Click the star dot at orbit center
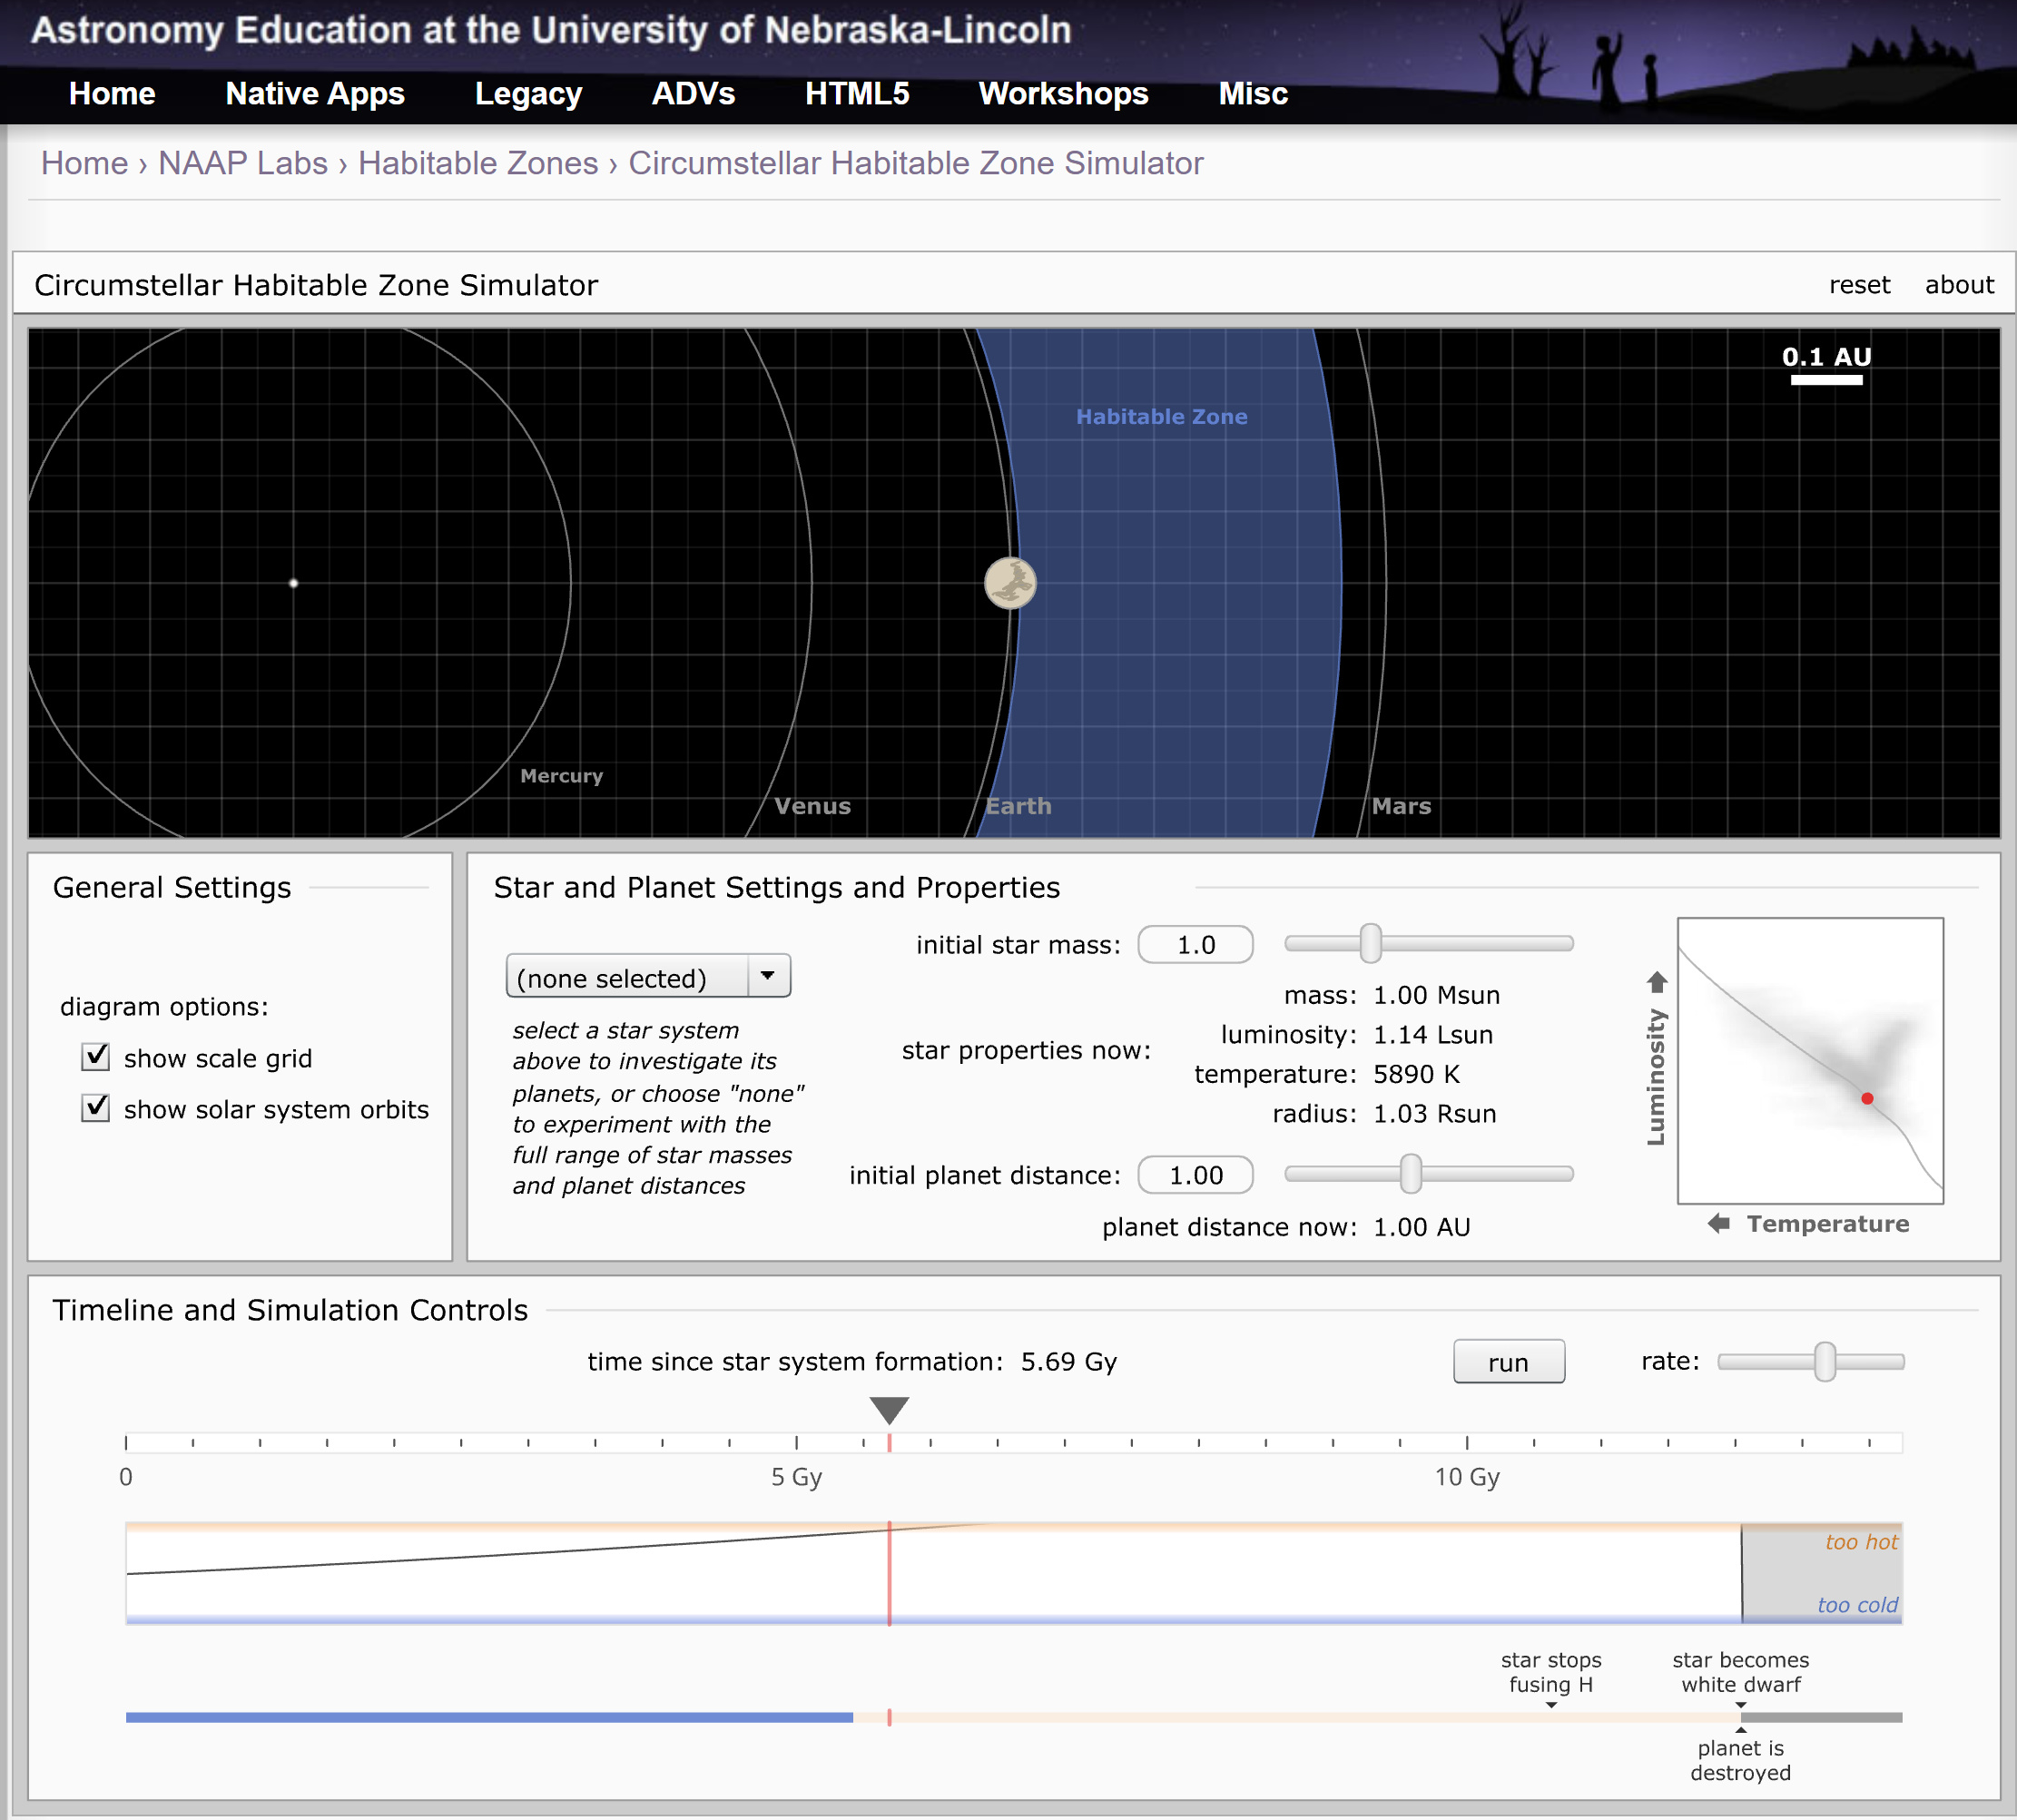This screenshot has height=1820, width=2017. [x=293, y=583]
